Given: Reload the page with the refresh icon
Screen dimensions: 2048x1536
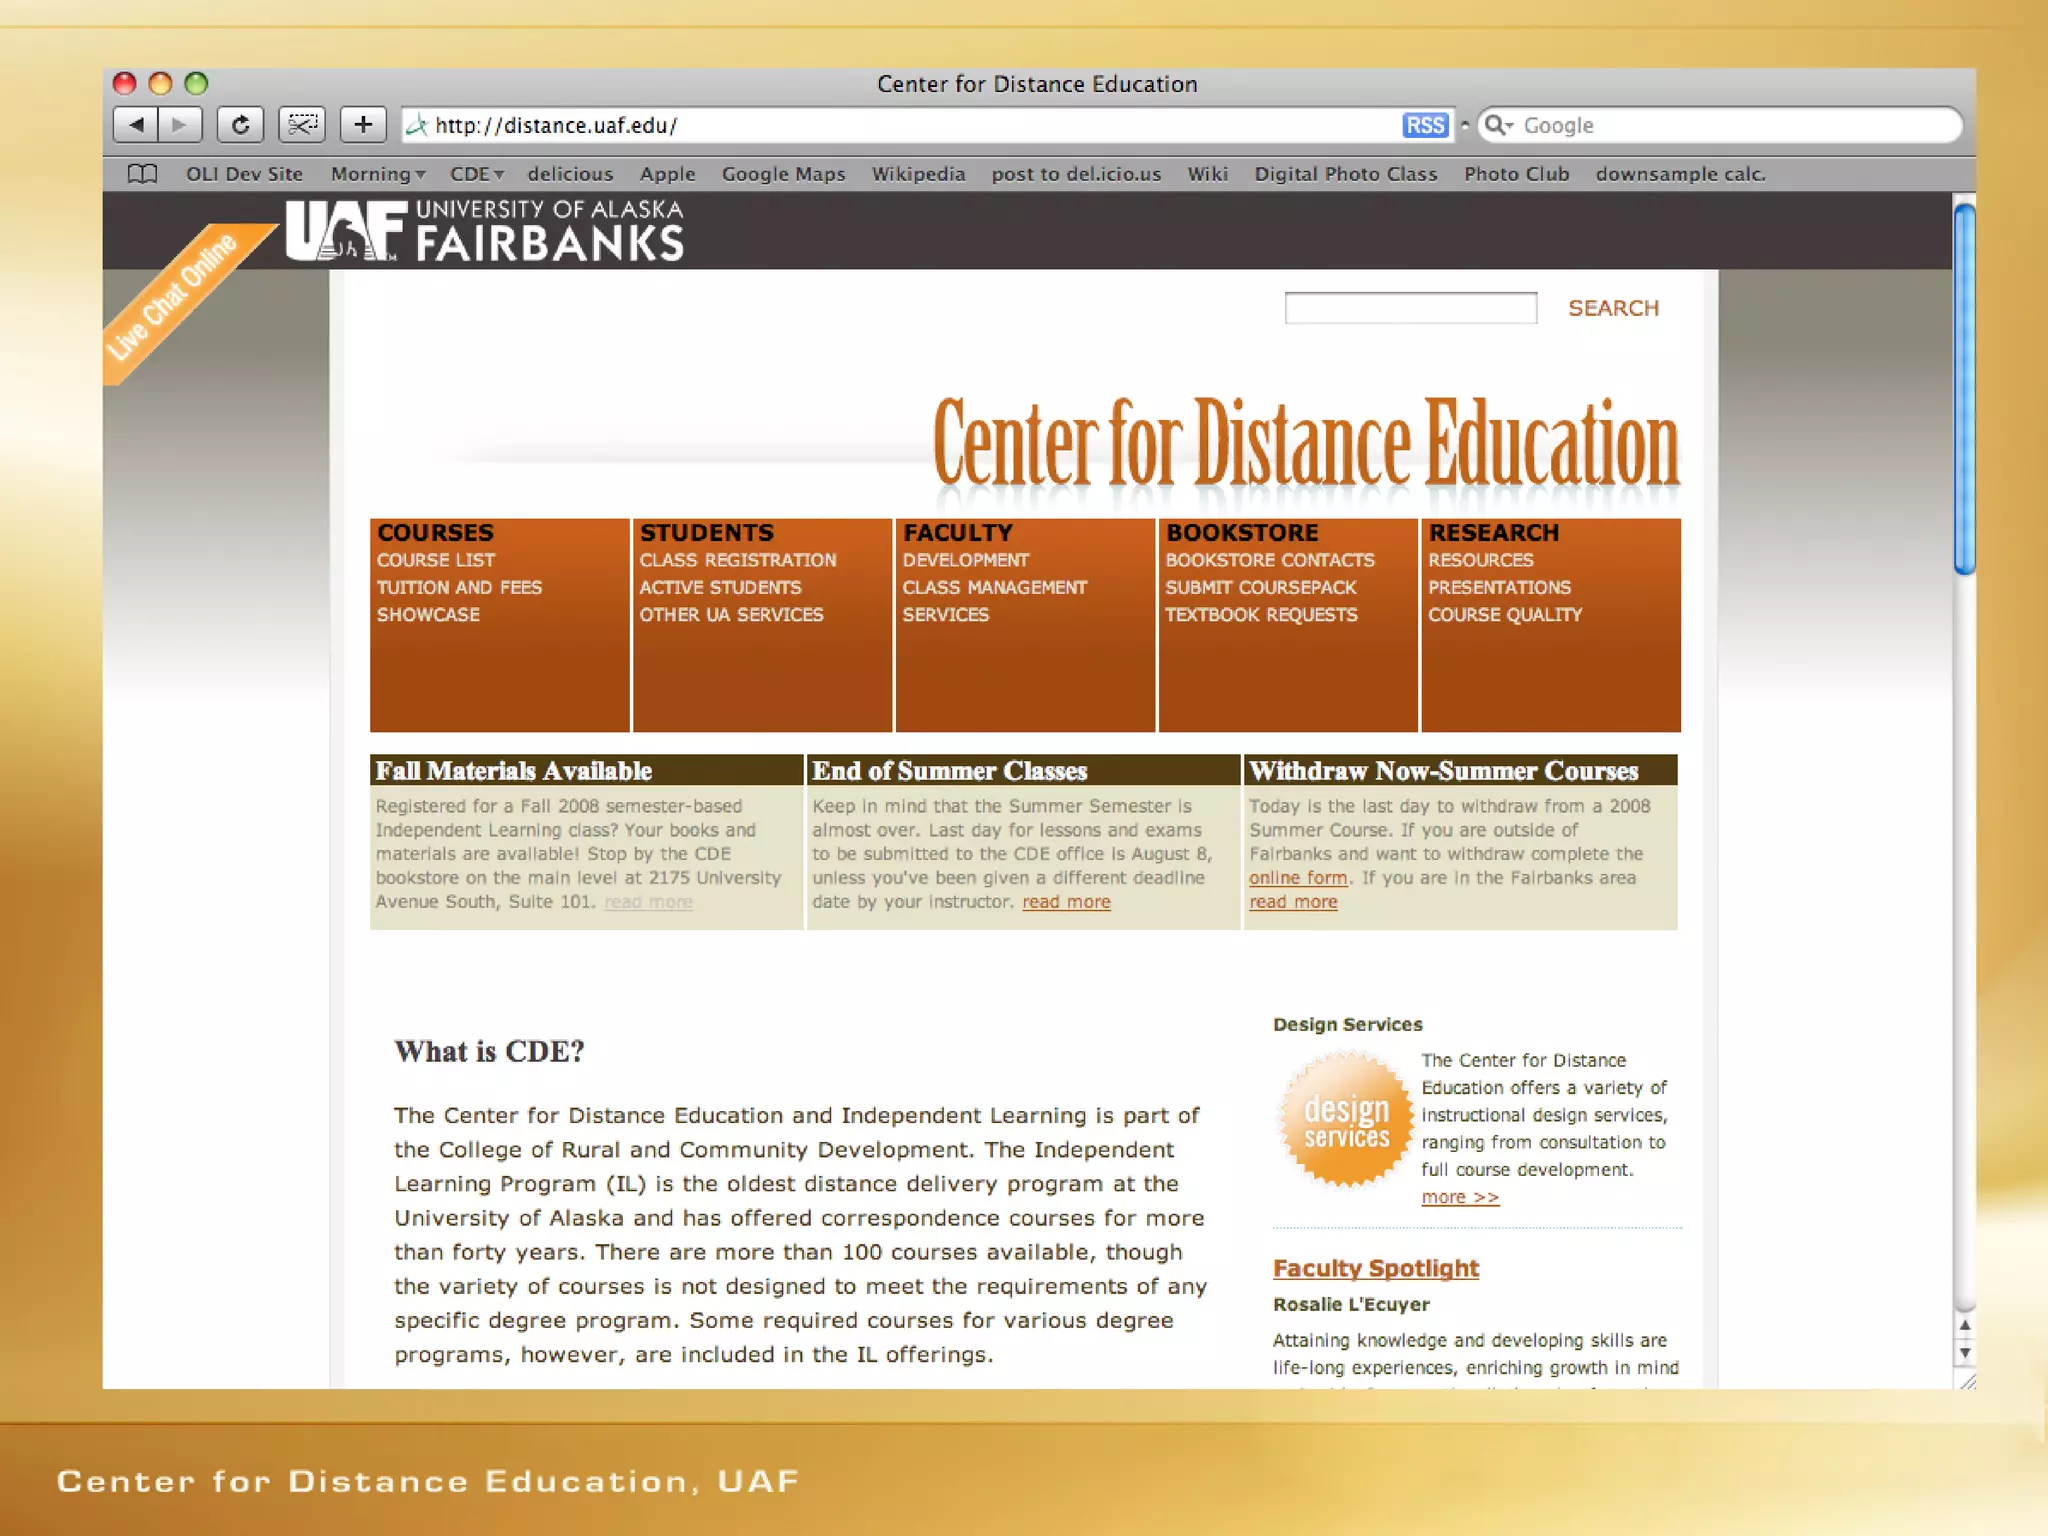Looking at the screenshot, I should [x=240, y=125].
